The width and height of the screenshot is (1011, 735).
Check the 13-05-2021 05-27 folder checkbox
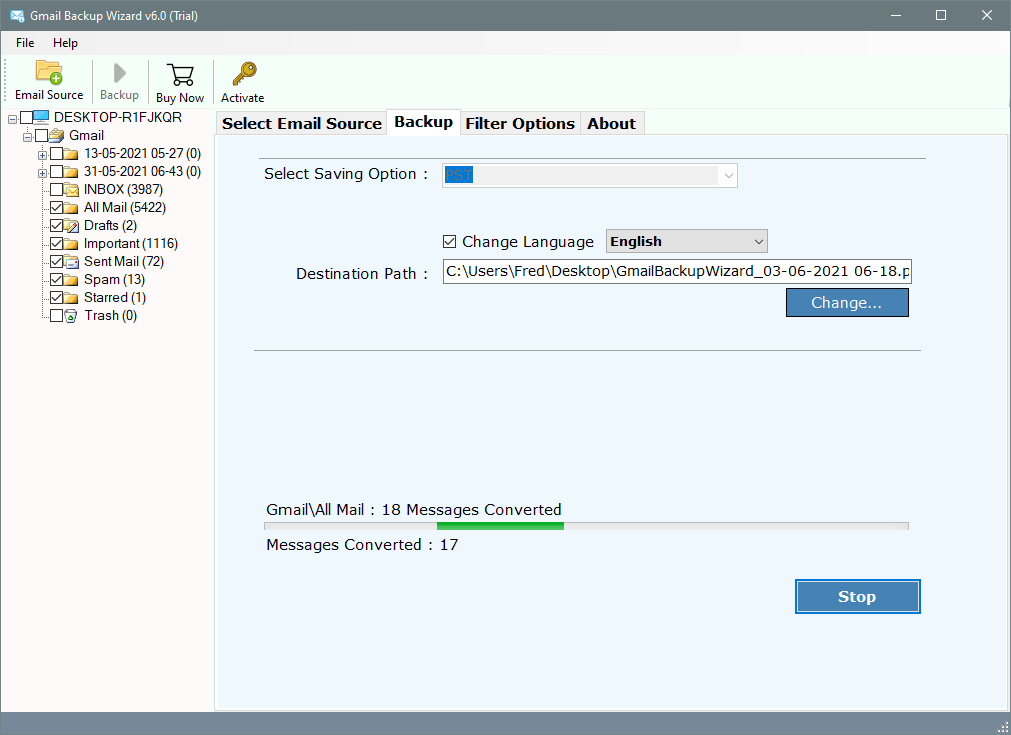[x=57, y=153]
